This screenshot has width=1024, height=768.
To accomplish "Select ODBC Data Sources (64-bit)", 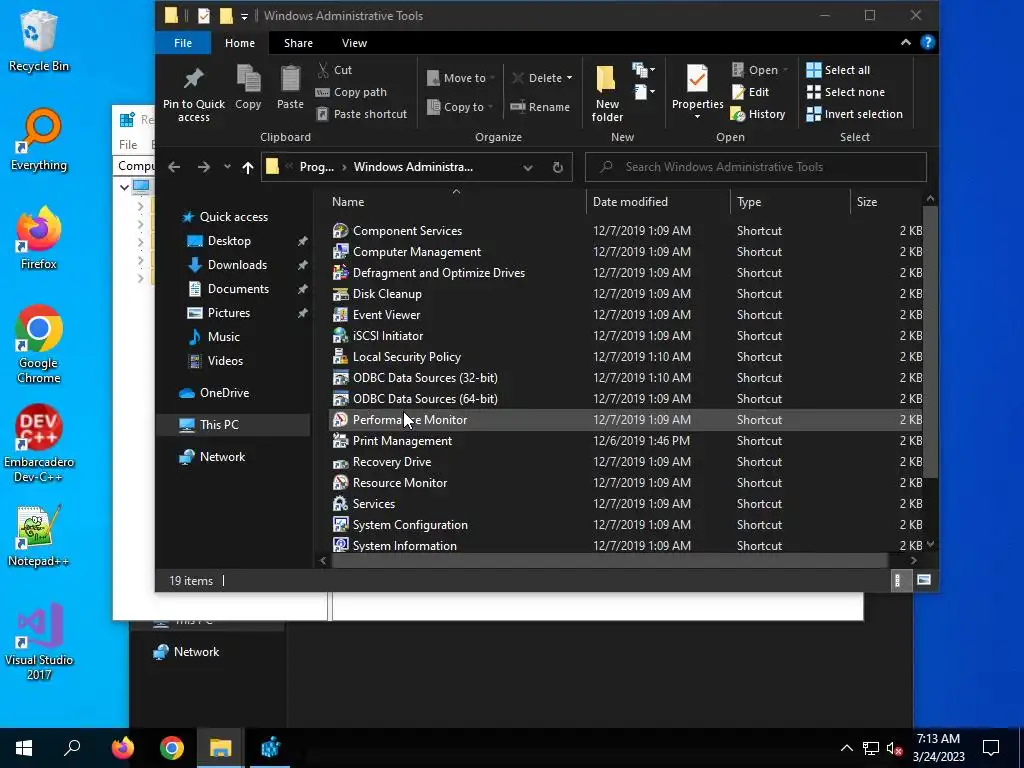I will pos(626,398).
